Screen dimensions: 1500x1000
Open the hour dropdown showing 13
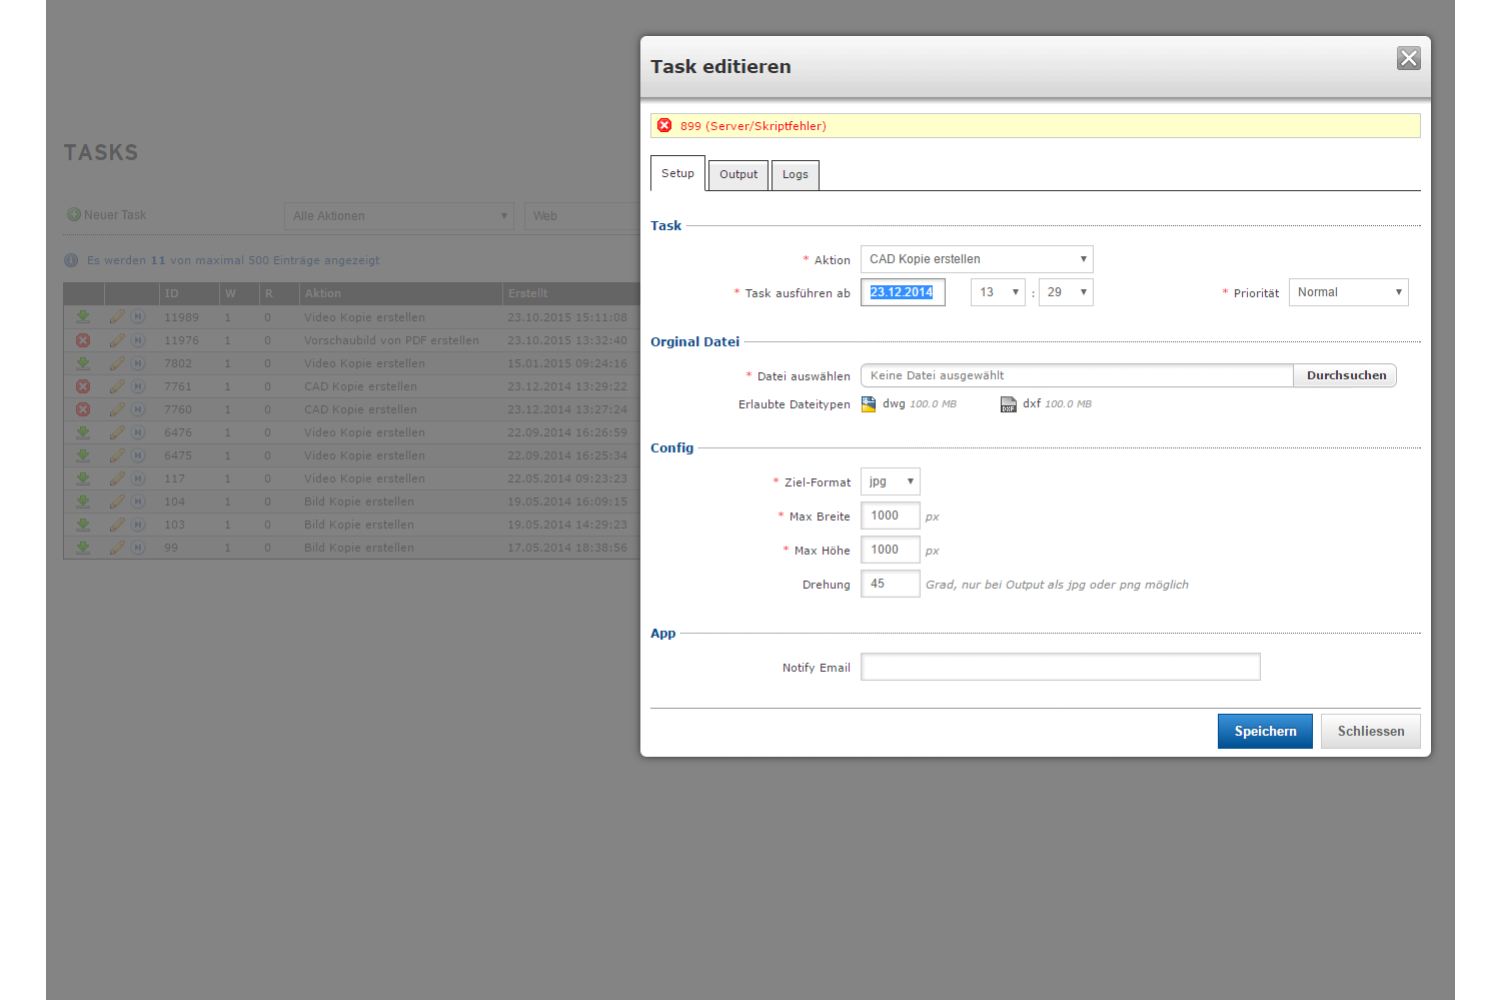(997, 292)
